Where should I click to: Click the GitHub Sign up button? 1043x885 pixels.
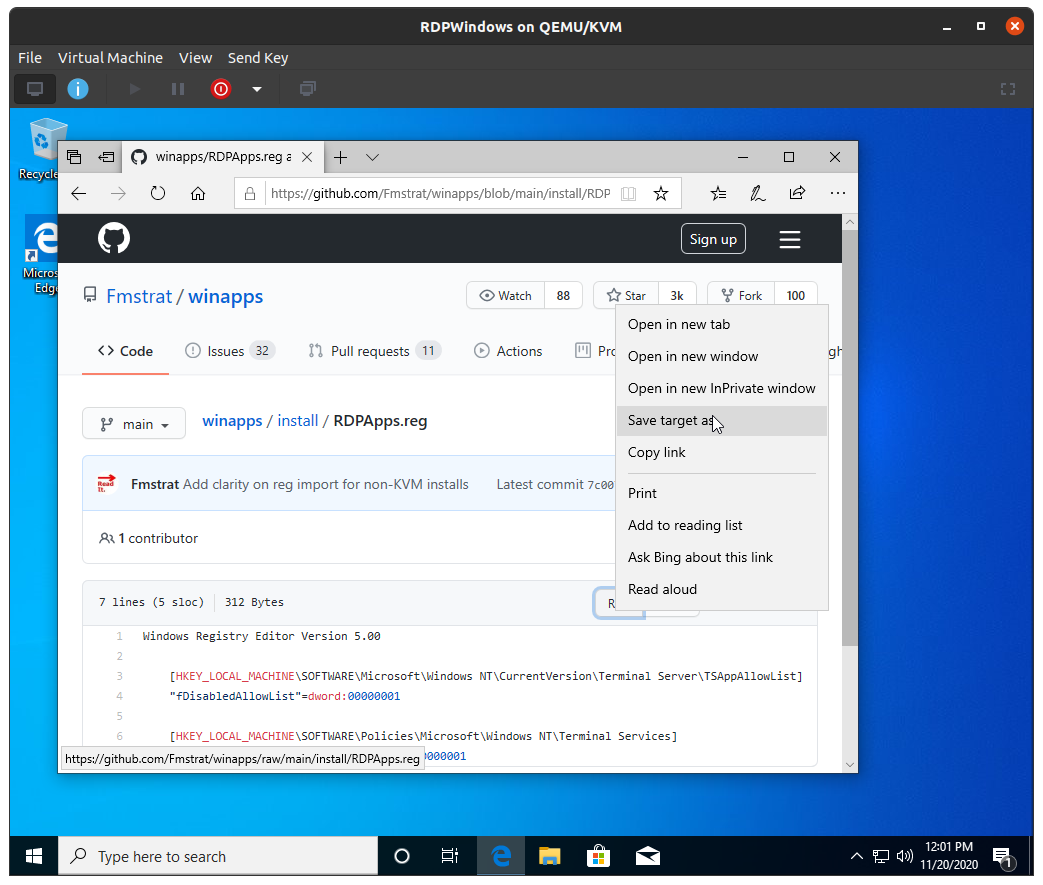click(713, 239)
